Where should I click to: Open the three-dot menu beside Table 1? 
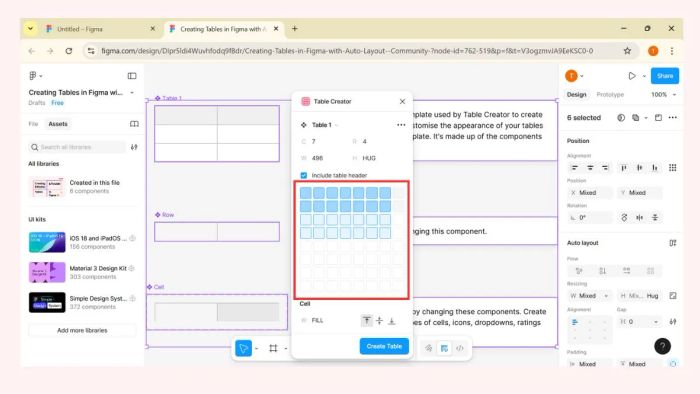(x=401, y=125)
